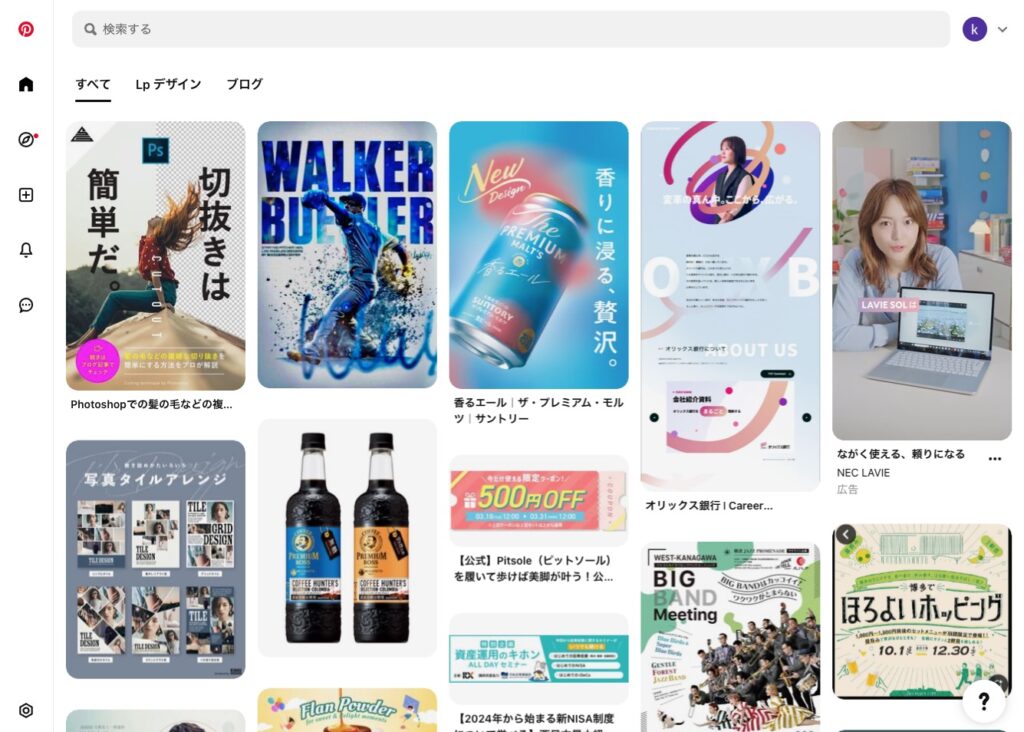Click the help question mark button
Viewport: 1024px width, 732px height.
pyautogui.click(x=984, y=701)
